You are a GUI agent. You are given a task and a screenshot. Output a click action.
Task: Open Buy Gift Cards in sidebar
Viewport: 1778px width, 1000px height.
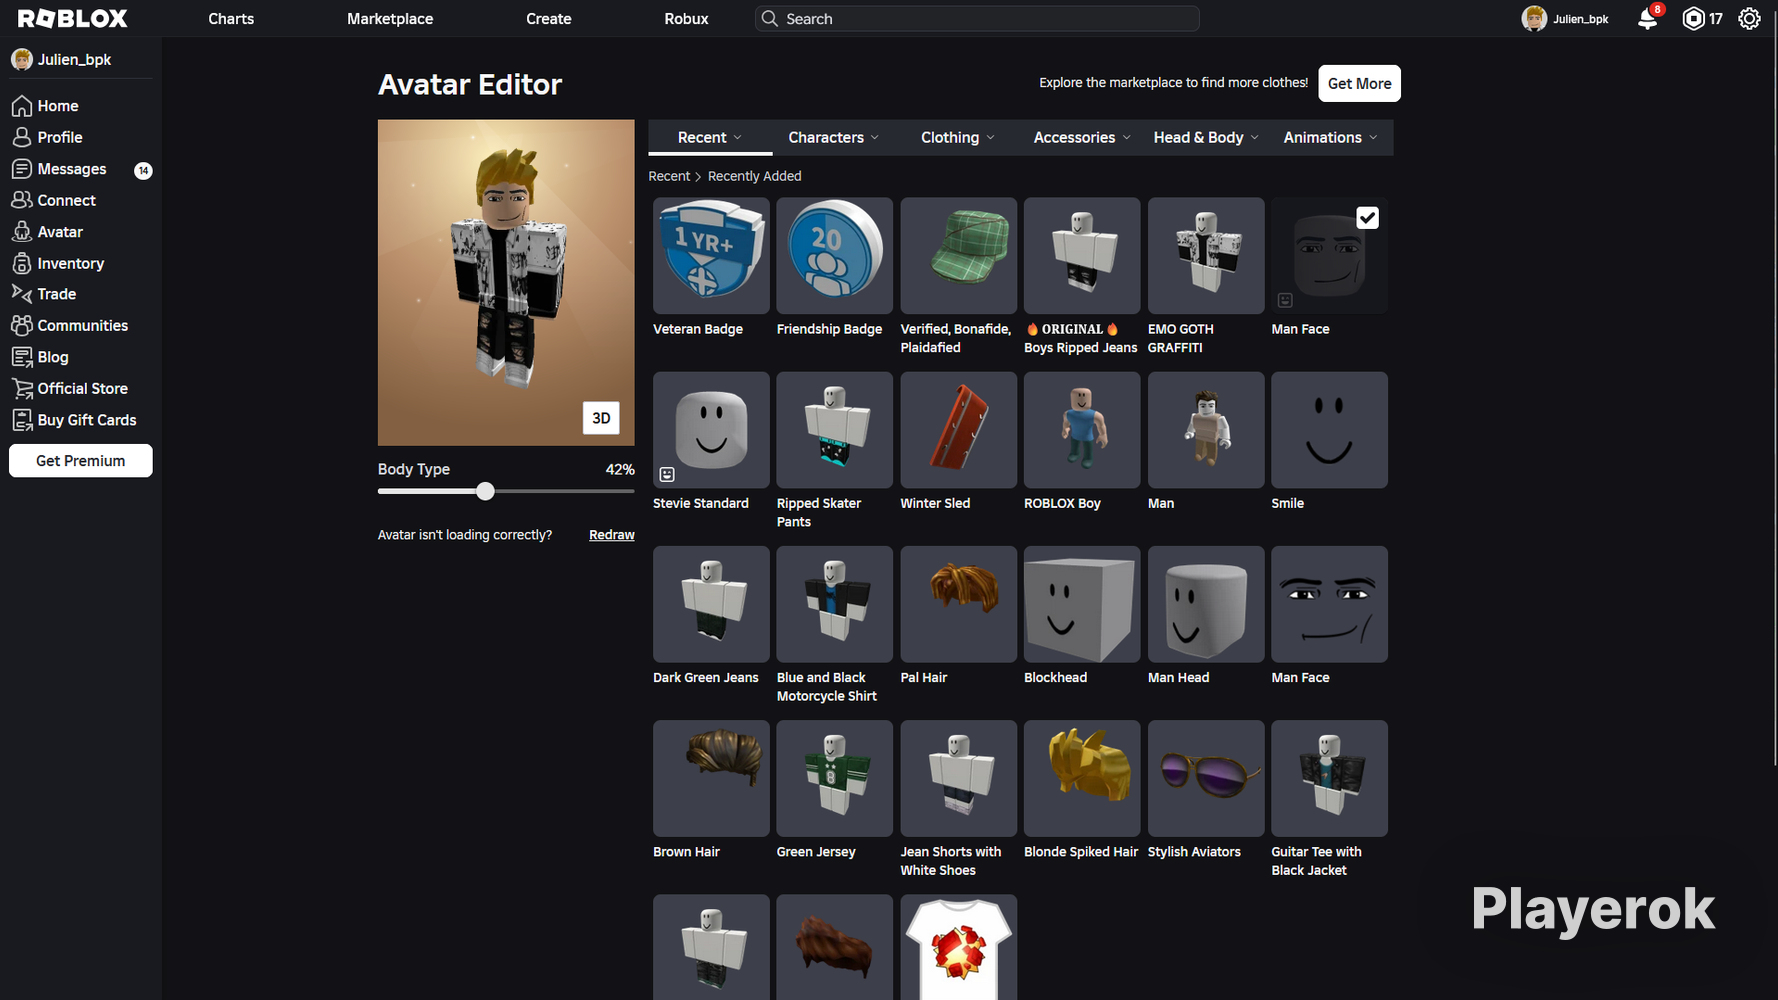pyautogui.click(x=86, y=420)
